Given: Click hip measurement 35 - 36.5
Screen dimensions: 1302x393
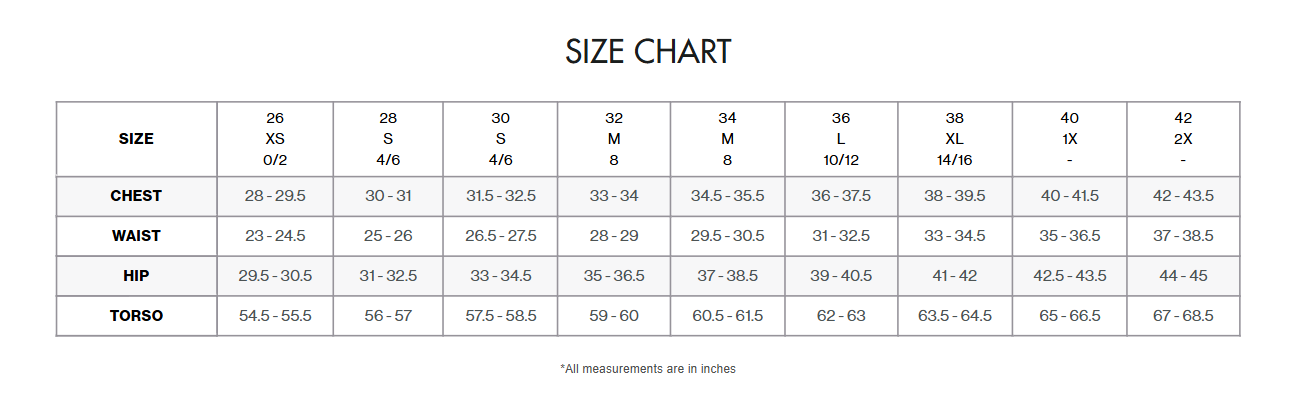Looking at the screenshot, I should [614, 276].
